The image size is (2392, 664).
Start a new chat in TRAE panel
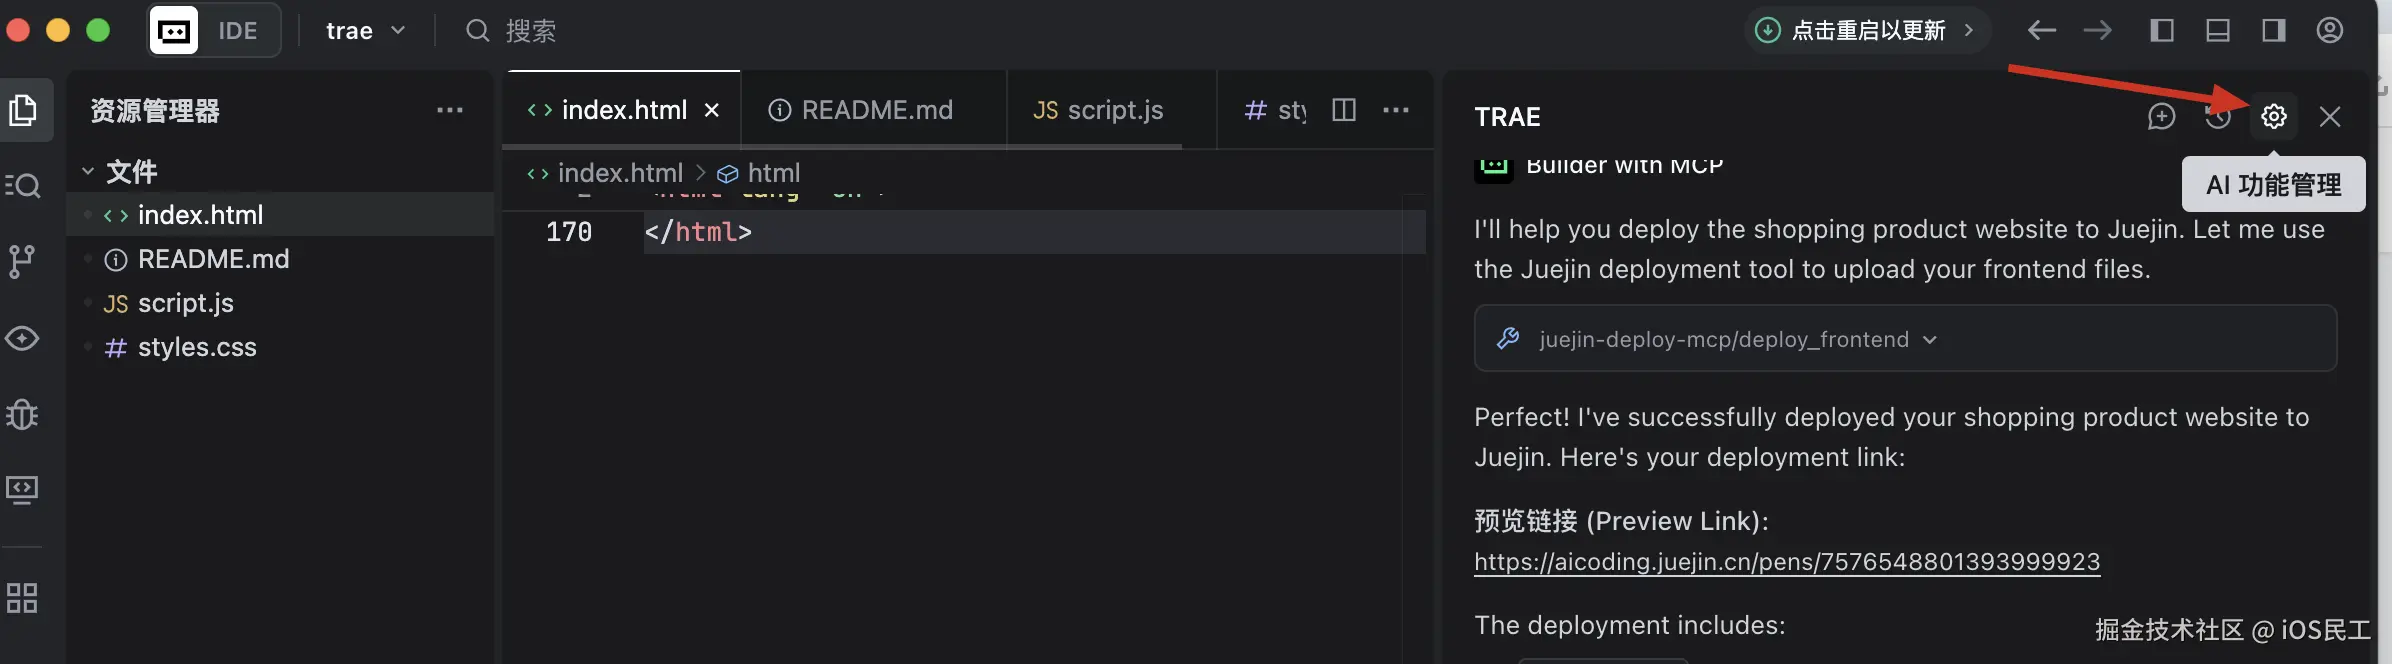click(x=2161, y=117)
